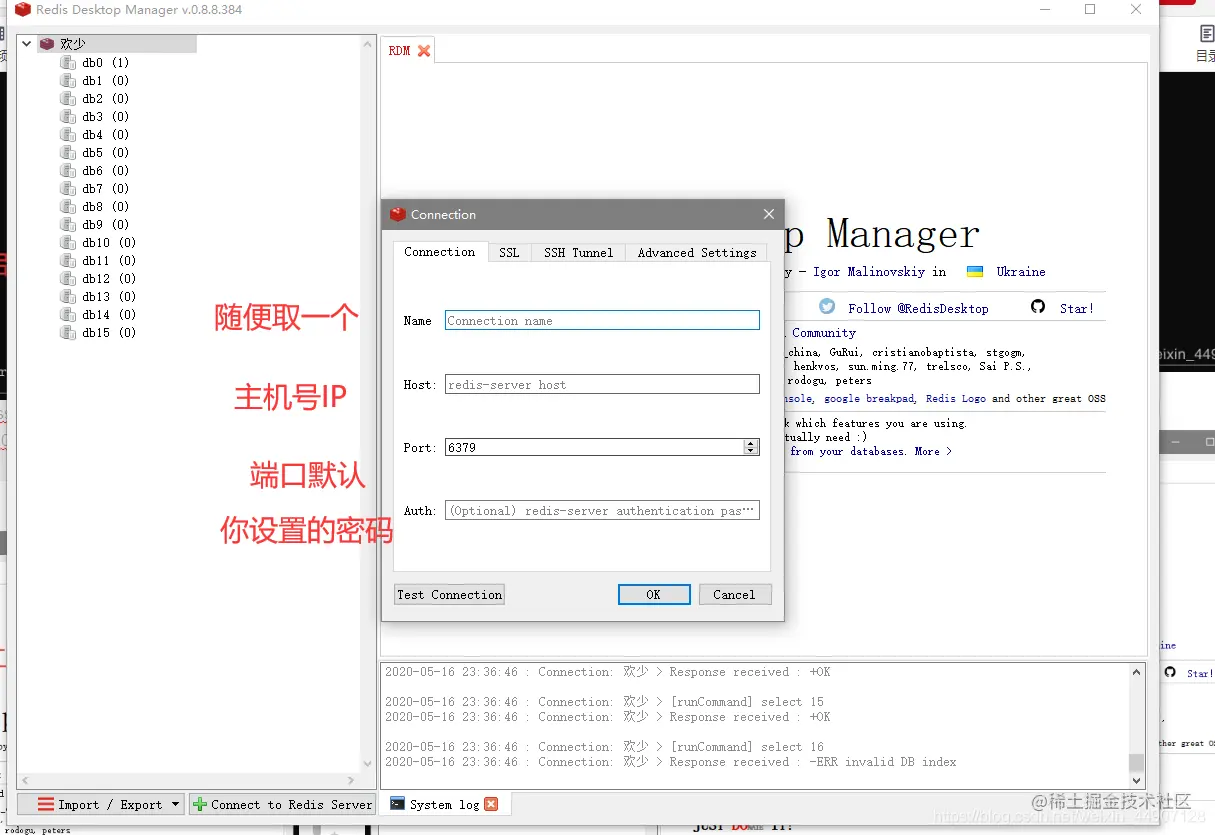Click the Connection dialog Redis icon

point(398,214)
